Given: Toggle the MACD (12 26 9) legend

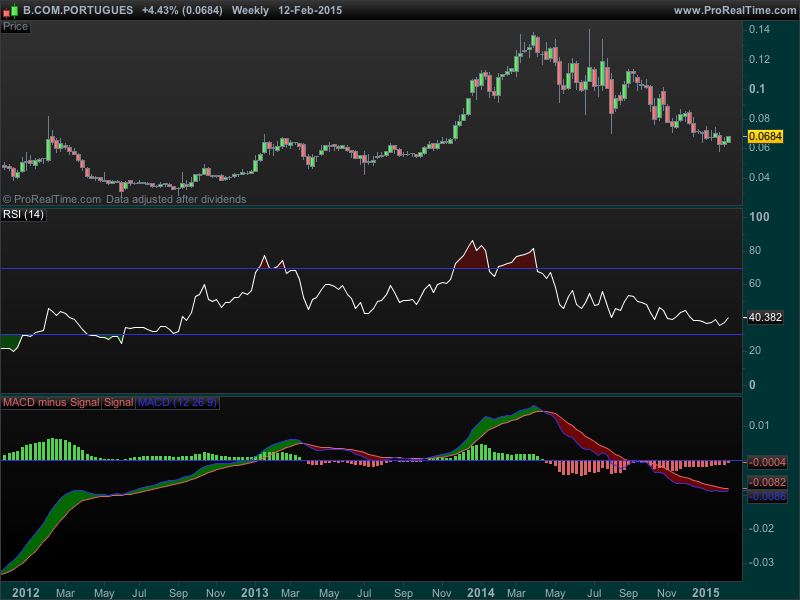Looking at the screenshot, I should tap(177, 402).
